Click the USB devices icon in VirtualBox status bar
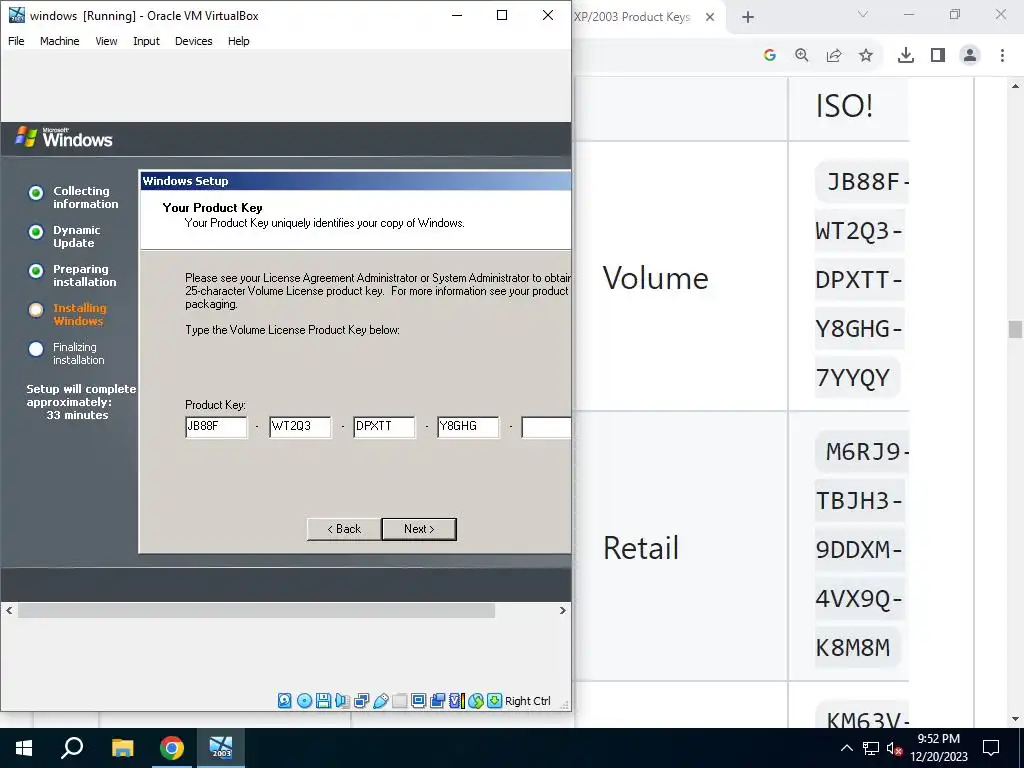This screenshot has height=768, width=1024. coord(381,701)
